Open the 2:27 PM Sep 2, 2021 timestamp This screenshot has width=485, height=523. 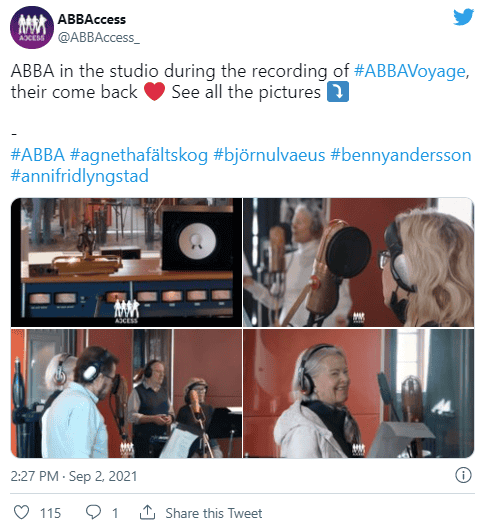point(74,476)
